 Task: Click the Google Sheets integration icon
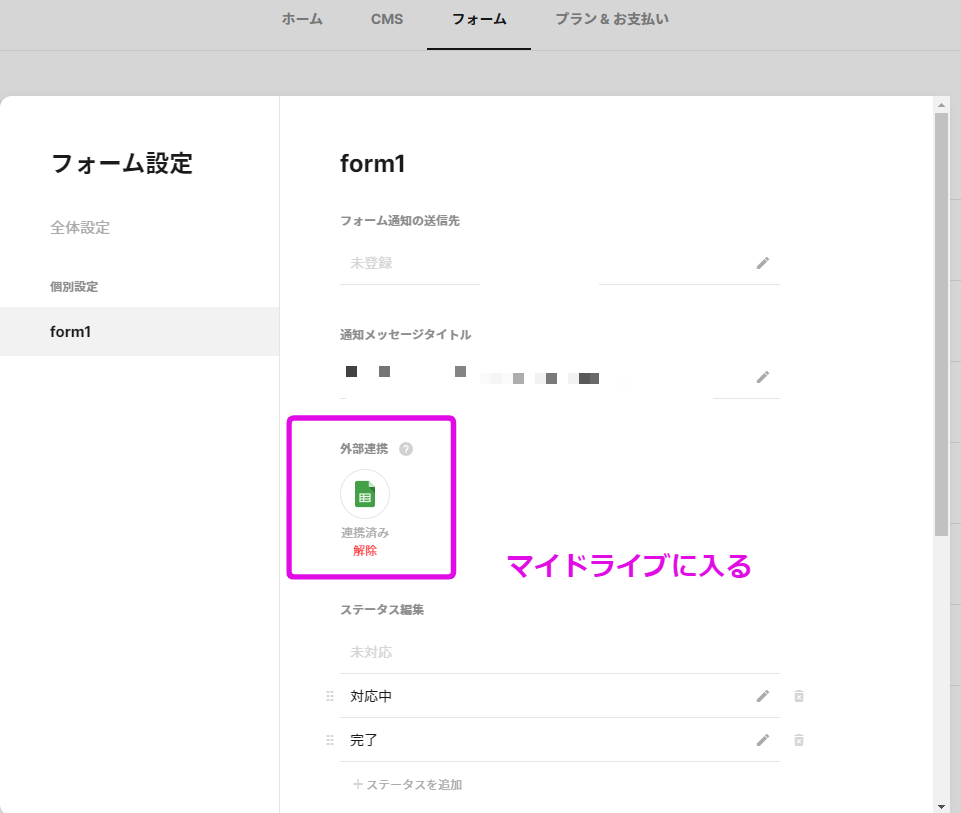365,494
